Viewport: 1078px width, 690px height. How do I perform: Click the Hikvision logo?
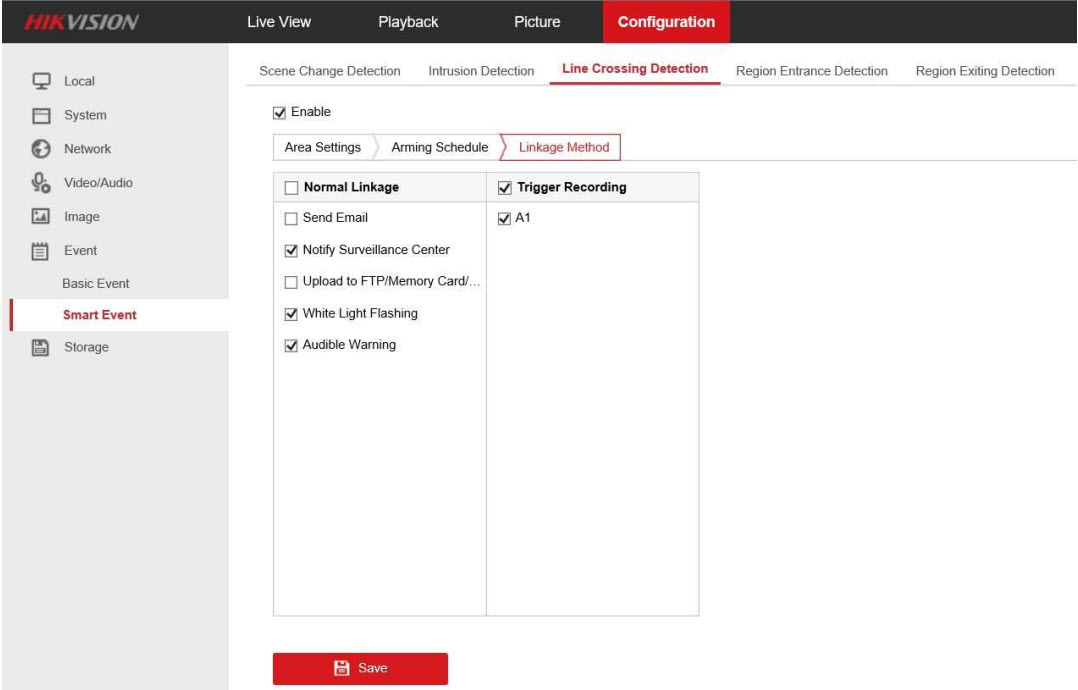[82, 22]
